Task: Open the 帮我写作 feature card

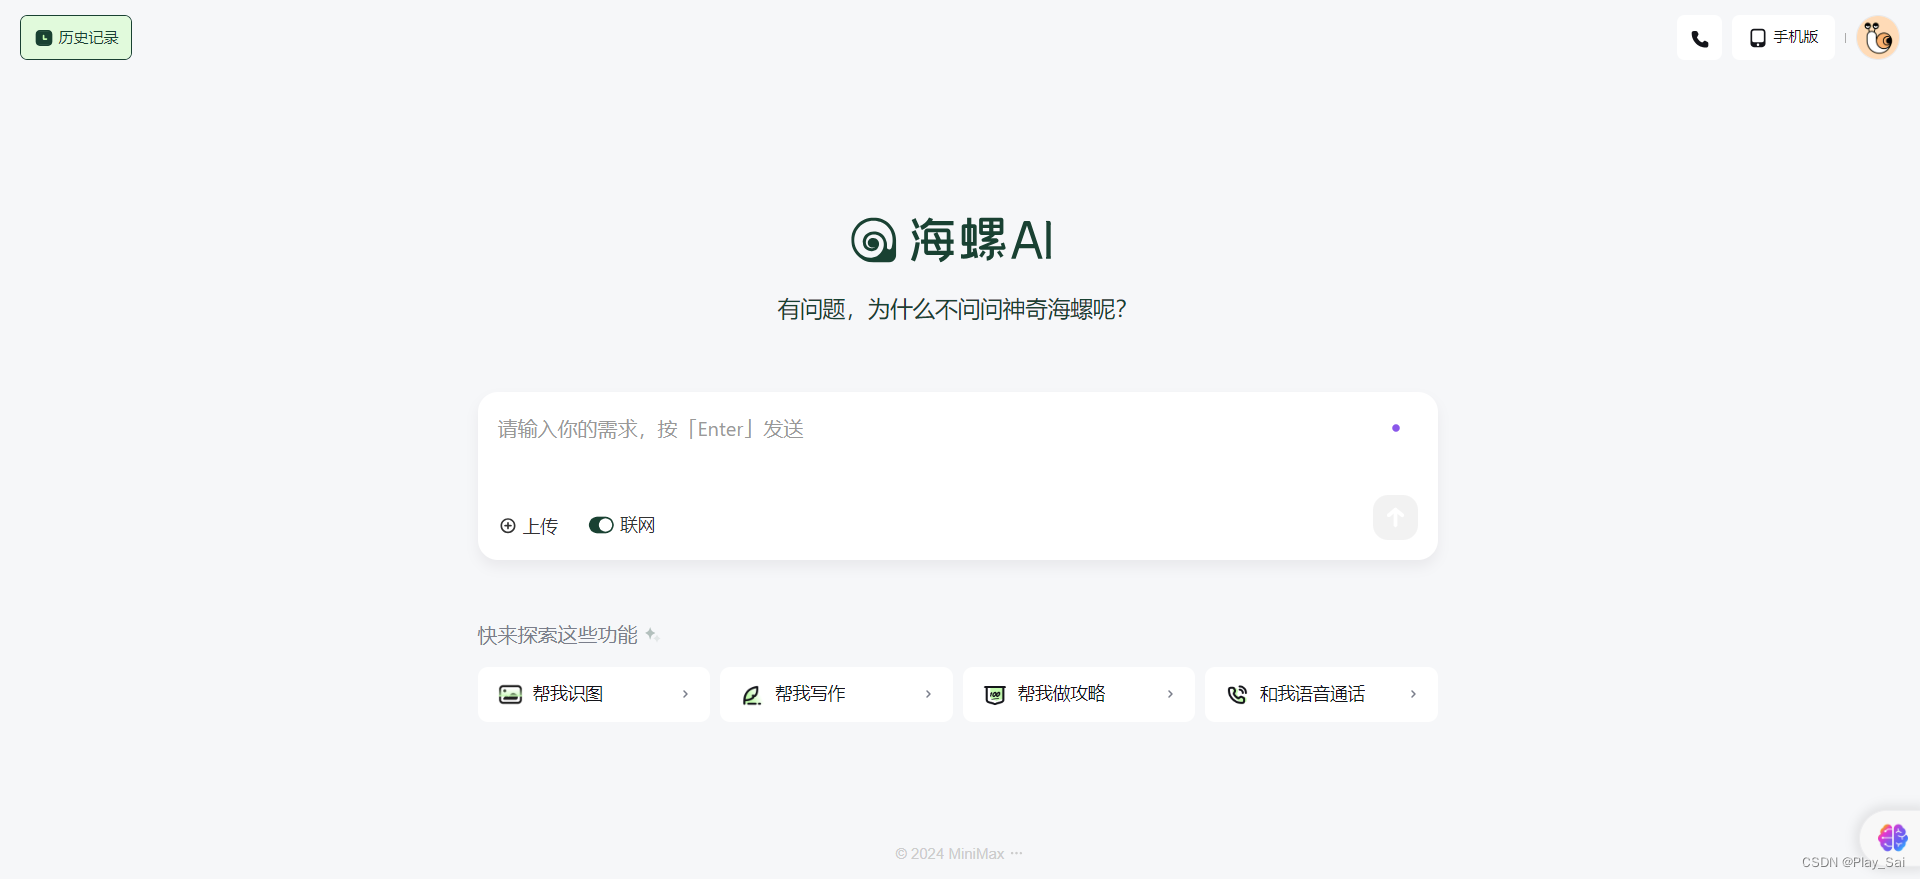Action: (836, 694)
